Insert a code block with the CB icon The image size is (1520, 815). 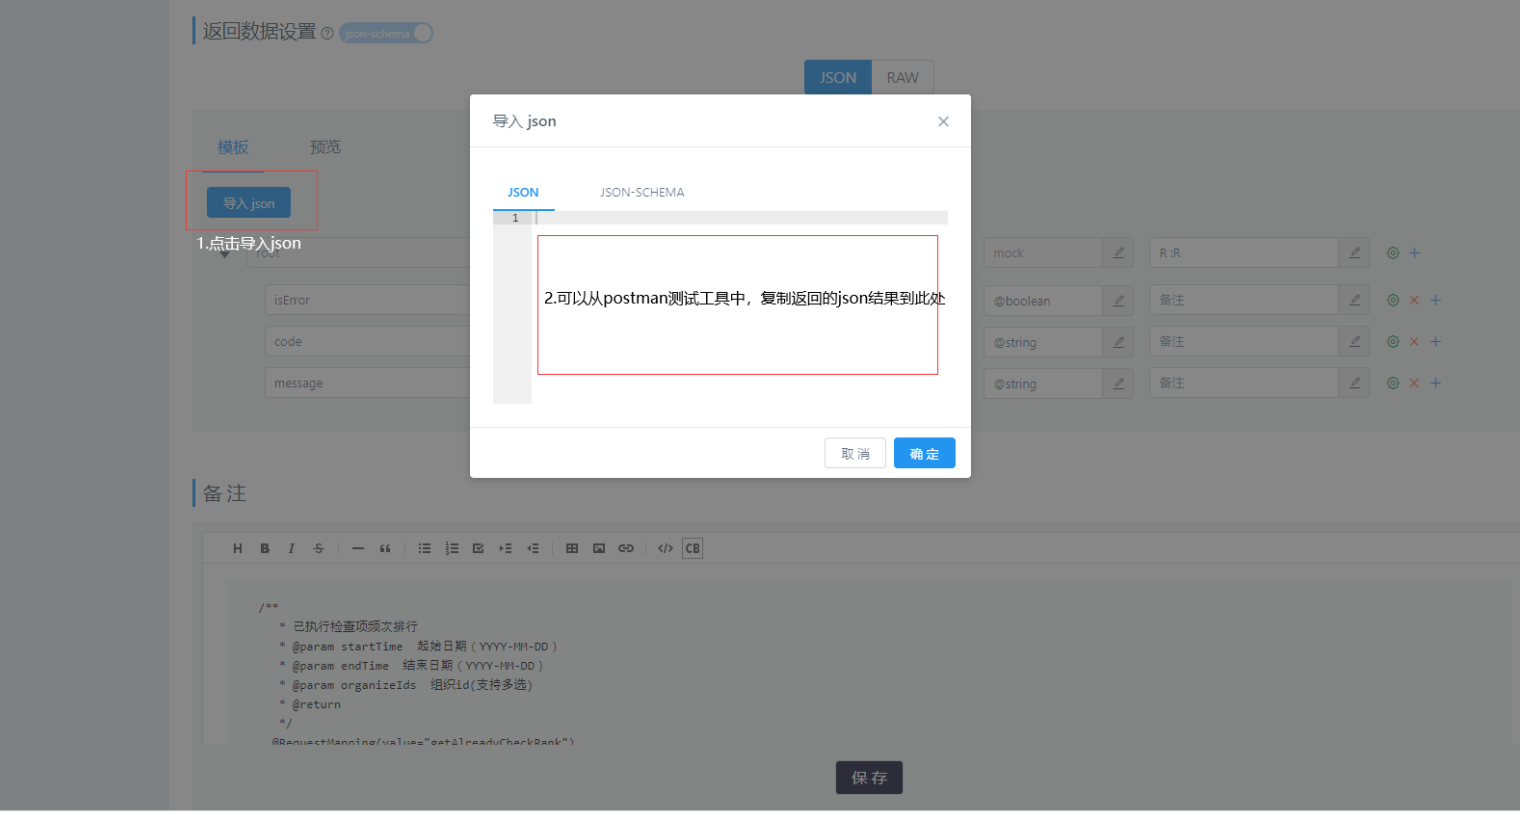coord(690,547)
